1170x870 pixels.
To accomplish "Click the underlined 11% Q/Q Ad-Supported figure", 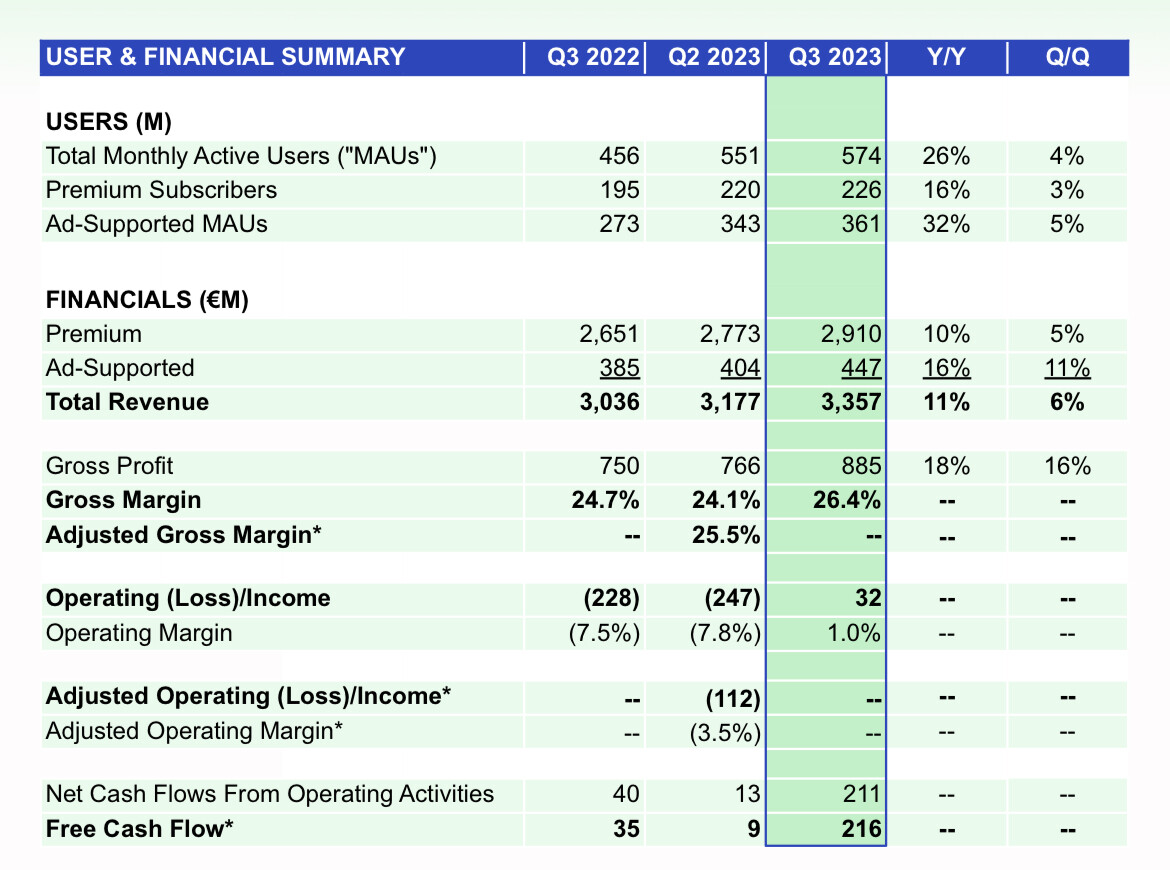I will [x=1067, y=369].
